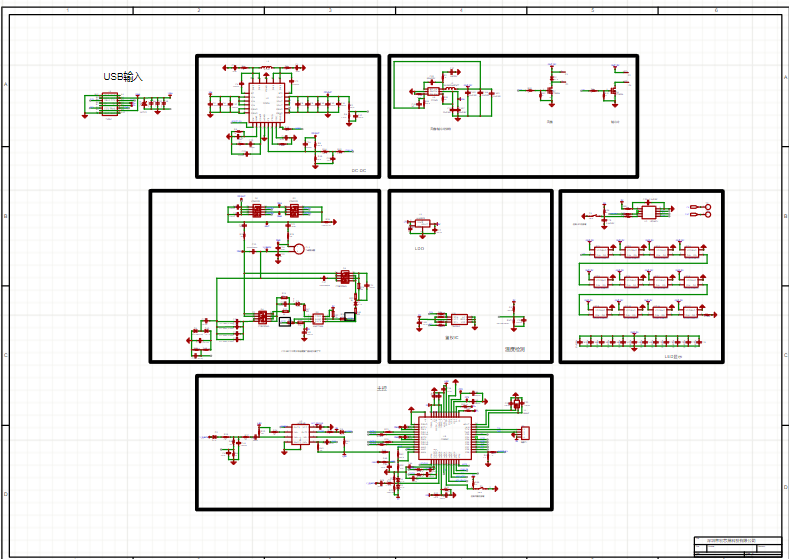Select the large square IC in the DC DC block
The width and height of the screenshot is (789, 559).
[x=266, y=103]
